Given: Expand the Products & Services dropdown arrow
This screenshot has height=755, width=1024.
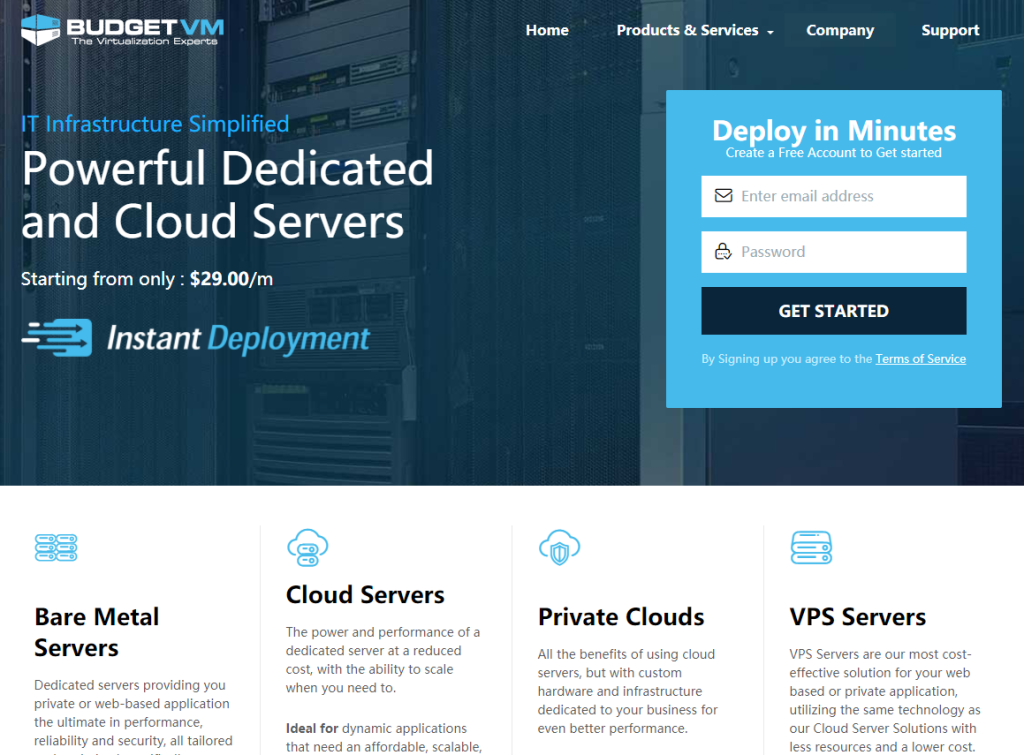Looking at the screenshot, I should pos(770,32).
